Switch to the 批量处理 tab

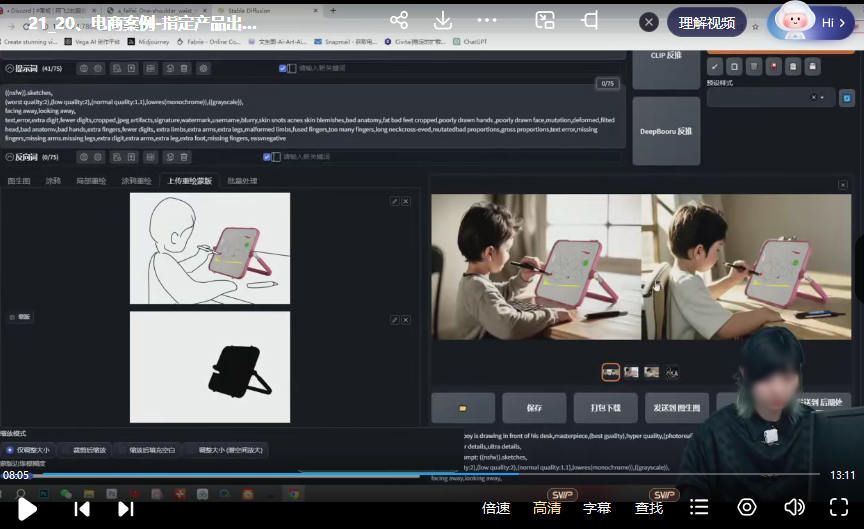tap(242, 181)
